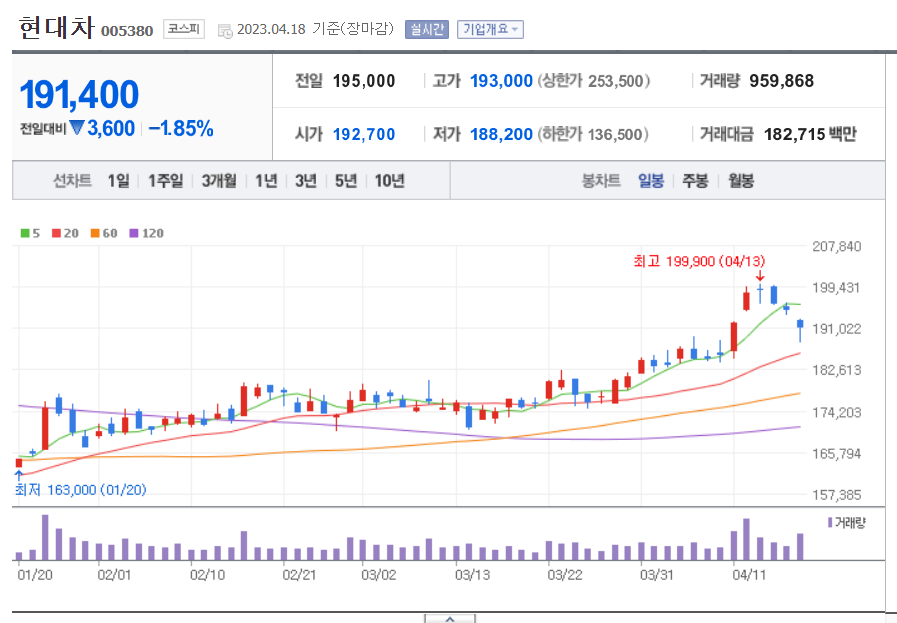This screenshot has width=897, height=623.
Task: Click the collapse arrow handle below the chart
Action: (450, 619)
